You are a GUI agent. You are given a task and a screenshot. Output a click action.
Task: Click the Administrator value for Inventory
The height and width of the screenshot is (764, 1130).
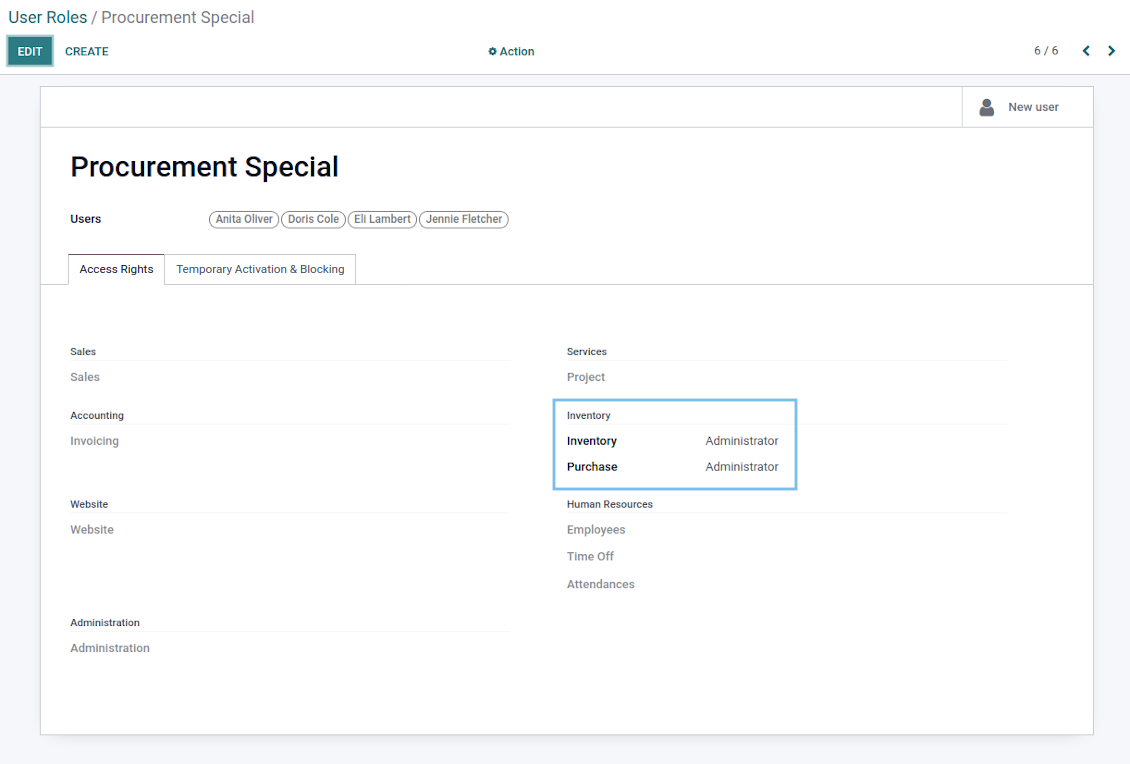point(742,441)
